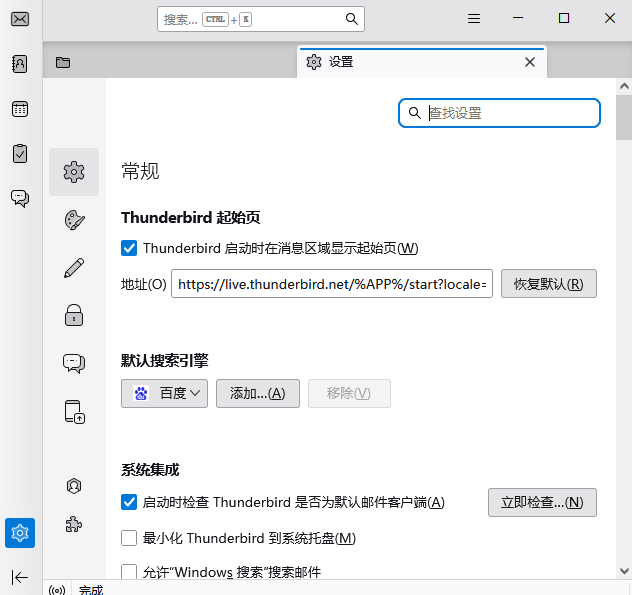Open the 百度 default search engine dropdown
The height and width of the screenshot is (595, 632).
164,393
